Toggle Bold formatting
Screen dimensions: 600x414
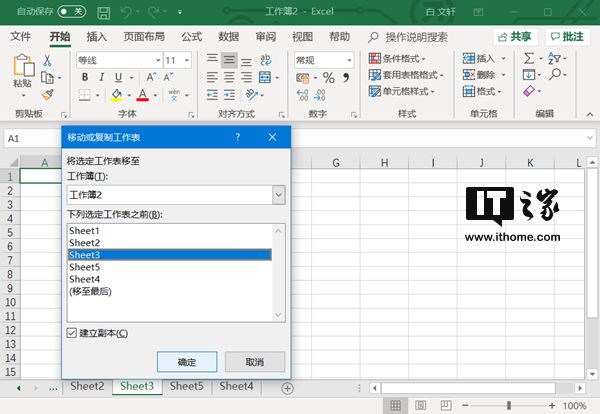[x=85, y=77]
